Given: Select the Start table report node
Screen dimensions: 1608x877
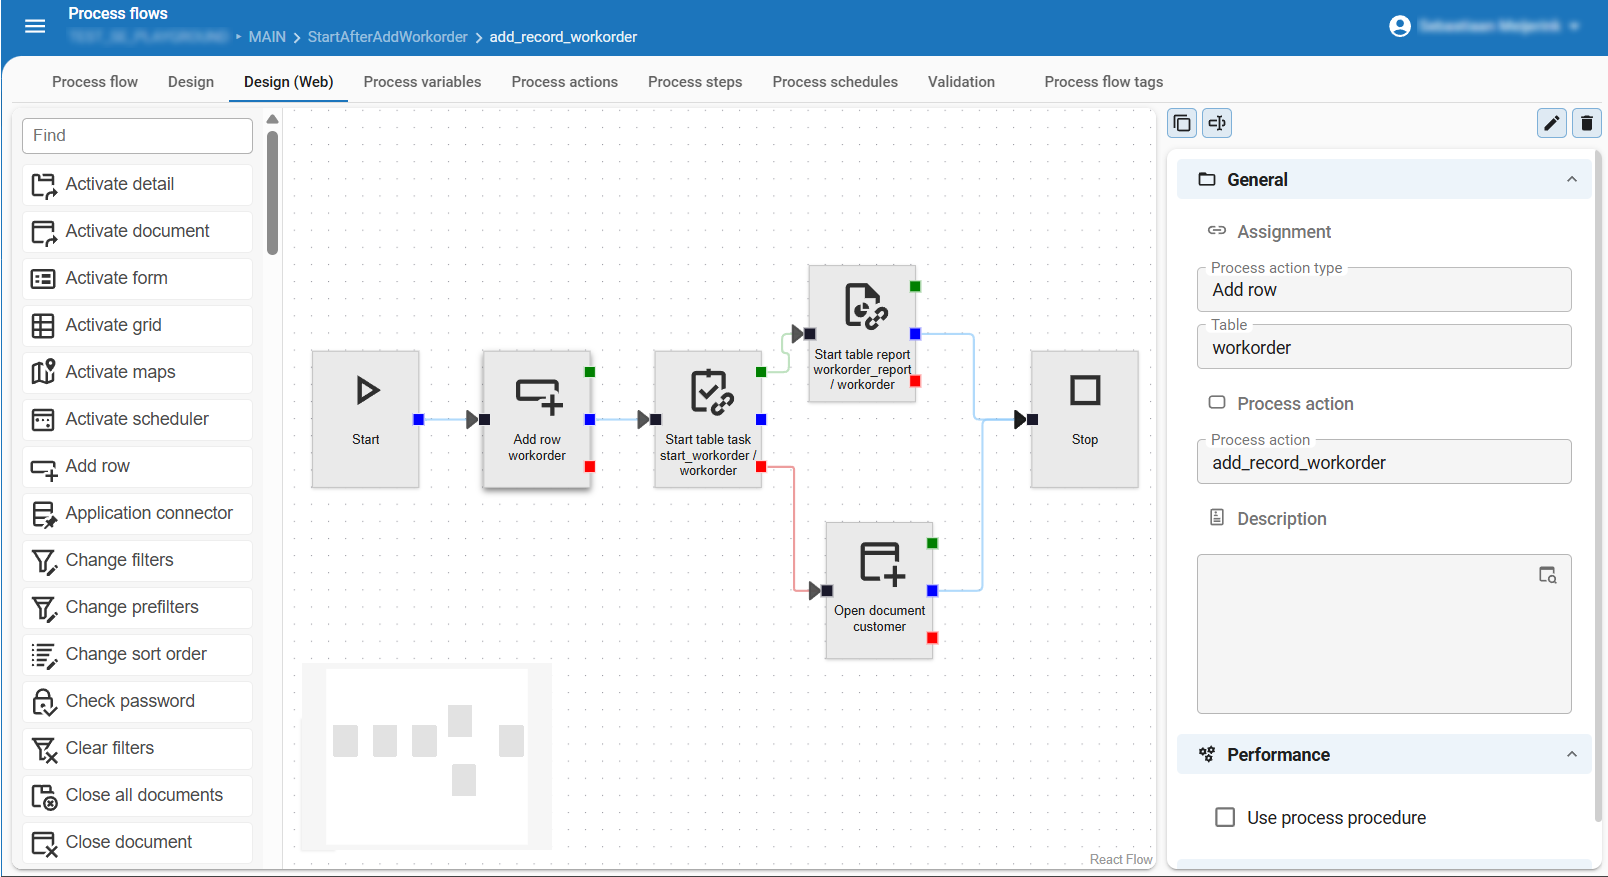Looking at the screenshot, I should (862, 332).
